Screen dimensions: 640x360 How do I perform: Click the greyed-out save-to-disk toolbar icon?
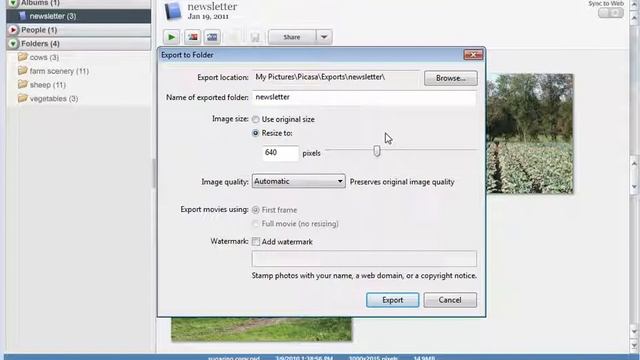tap(255, 38)
